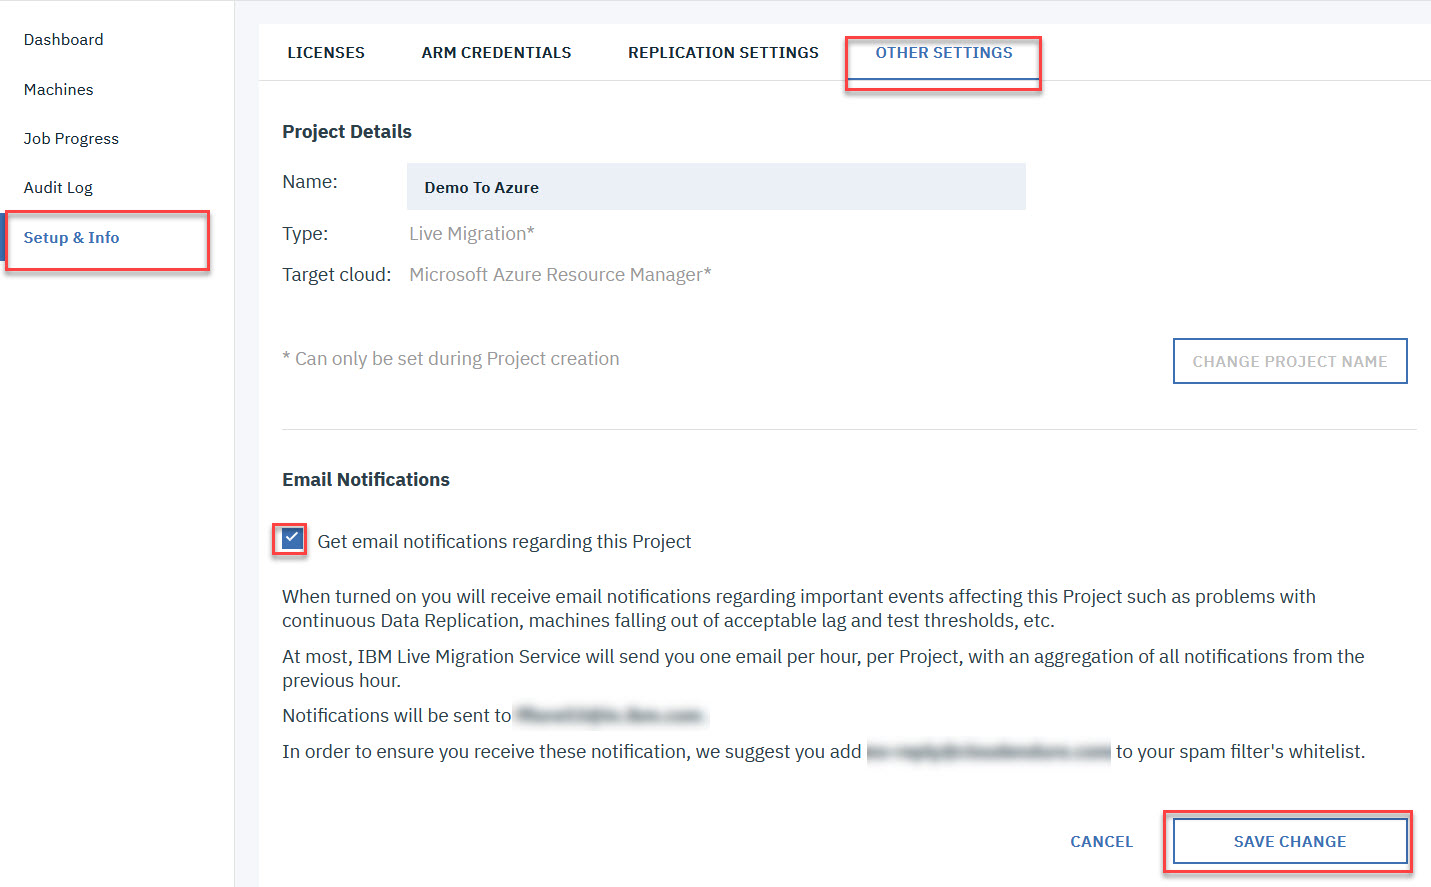Viewport: 1431px width, 887px height.
Task: Switch to Replication Settings tab
Action: (723, 53)
